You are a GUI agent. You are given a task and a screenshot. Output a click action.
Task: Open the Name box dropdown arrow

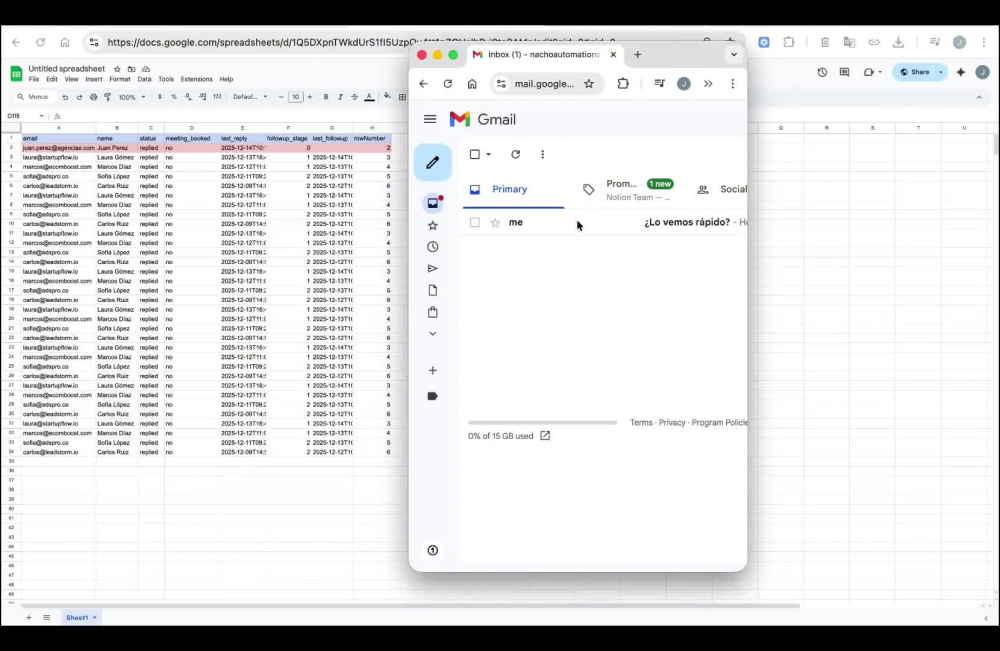click(x=41, y=116)
